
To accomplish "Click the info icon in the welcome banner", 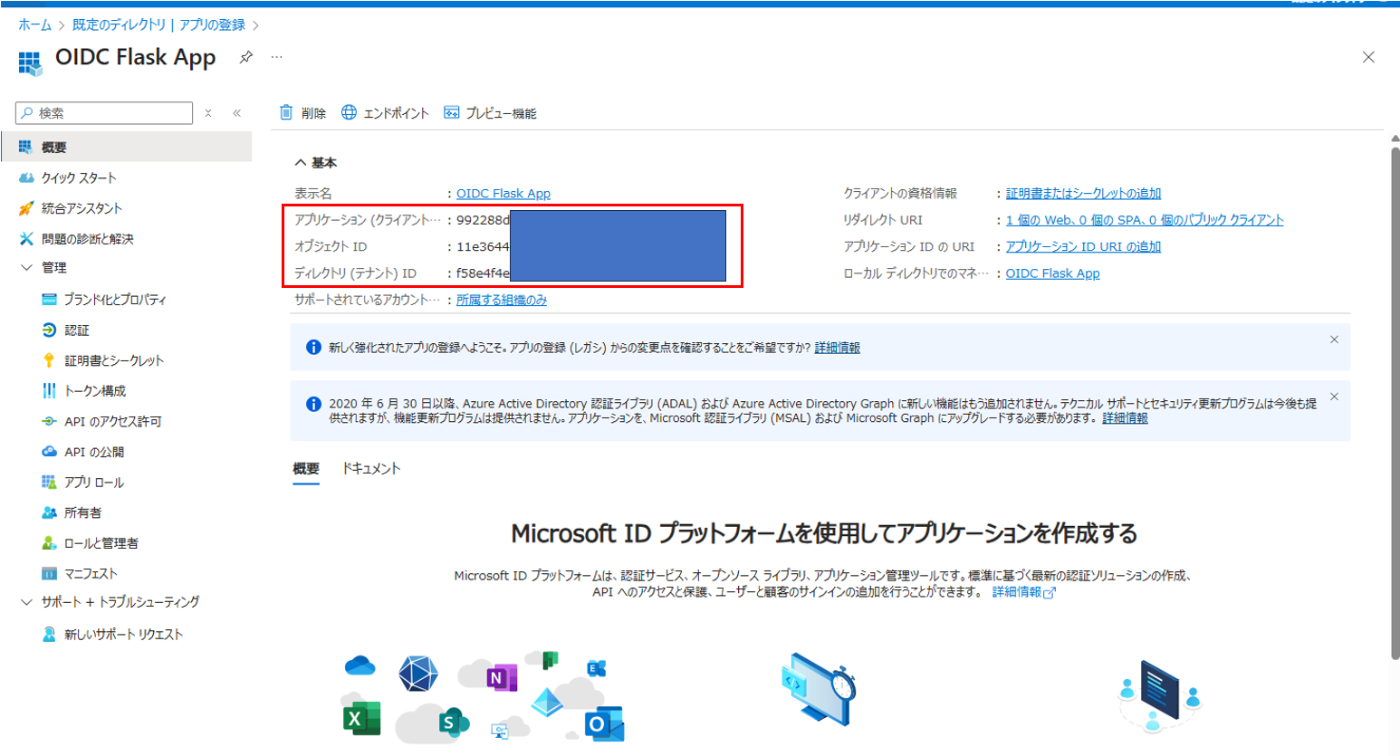I will tap(312, 348).
